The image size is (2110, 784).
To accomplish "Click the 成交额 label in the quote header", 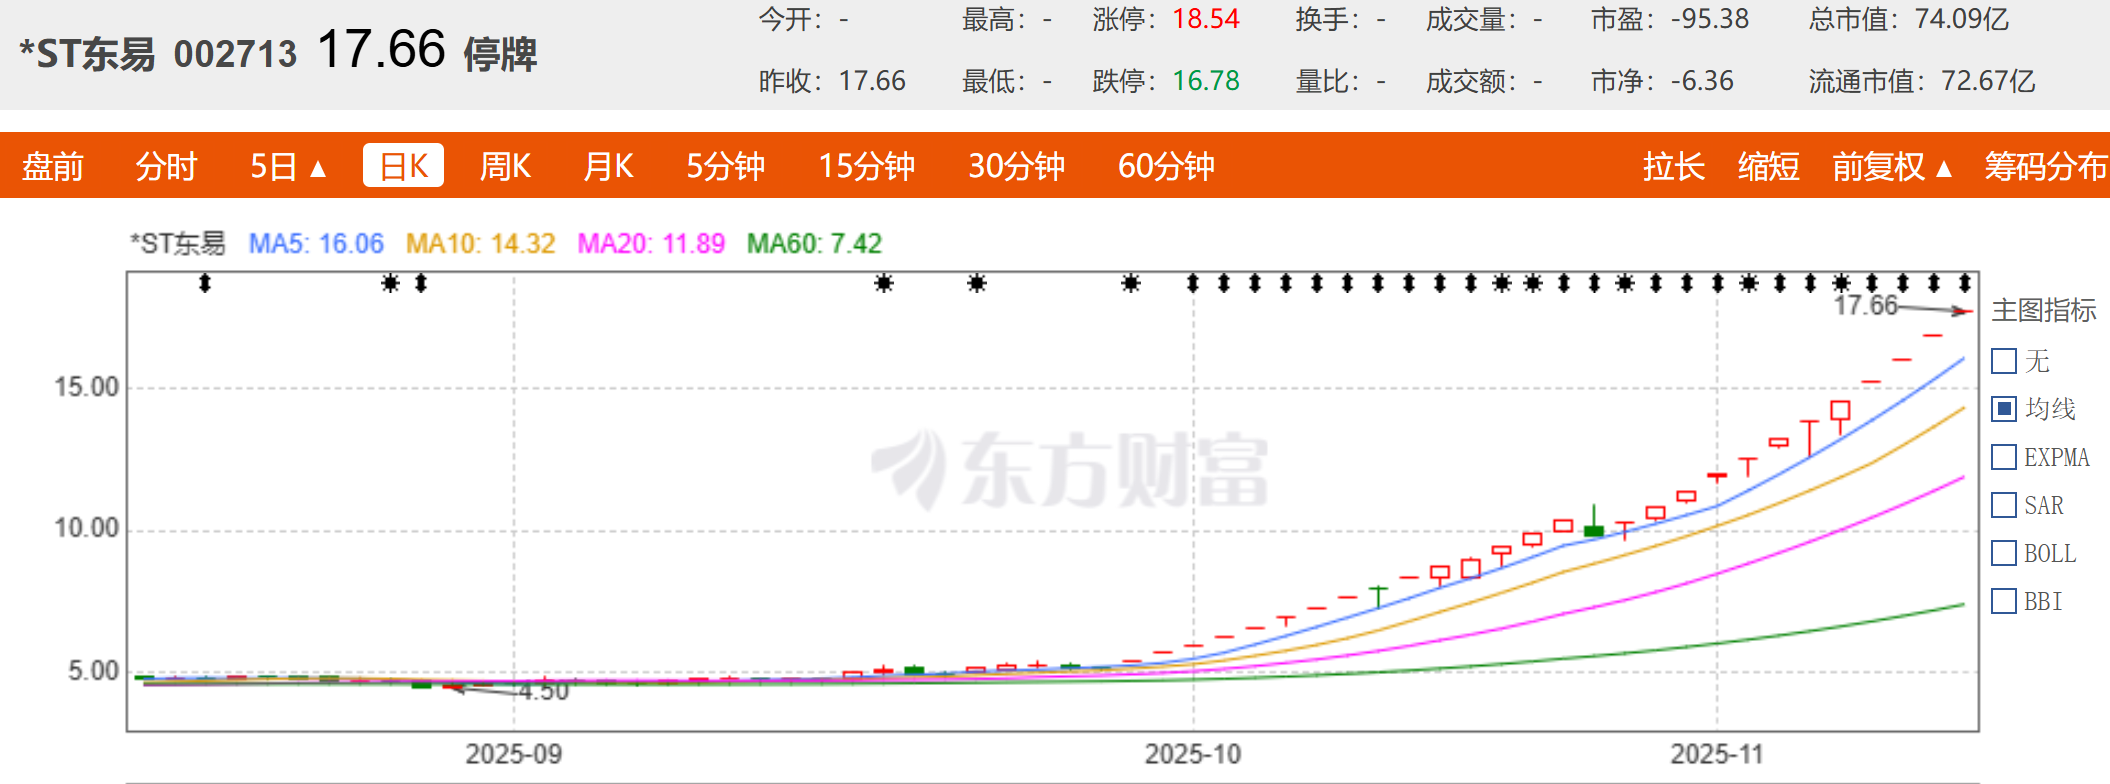I will (1472, 81).
